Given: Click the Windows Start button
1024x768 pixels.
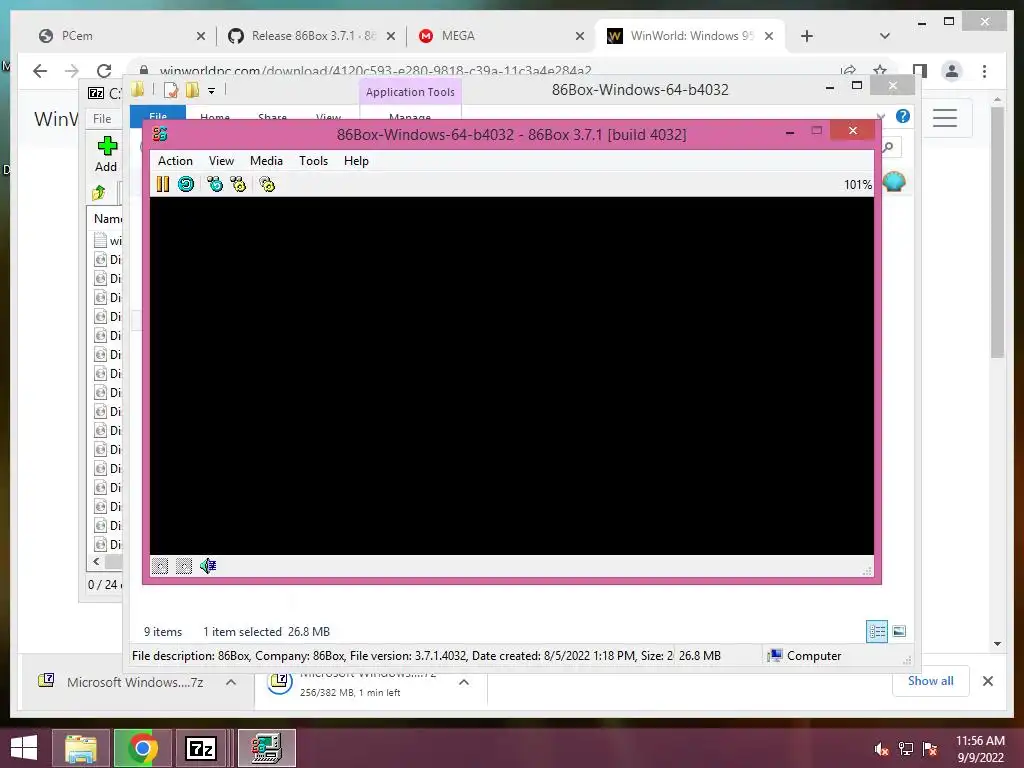Looking at the screenshot, I should point(24,748).
